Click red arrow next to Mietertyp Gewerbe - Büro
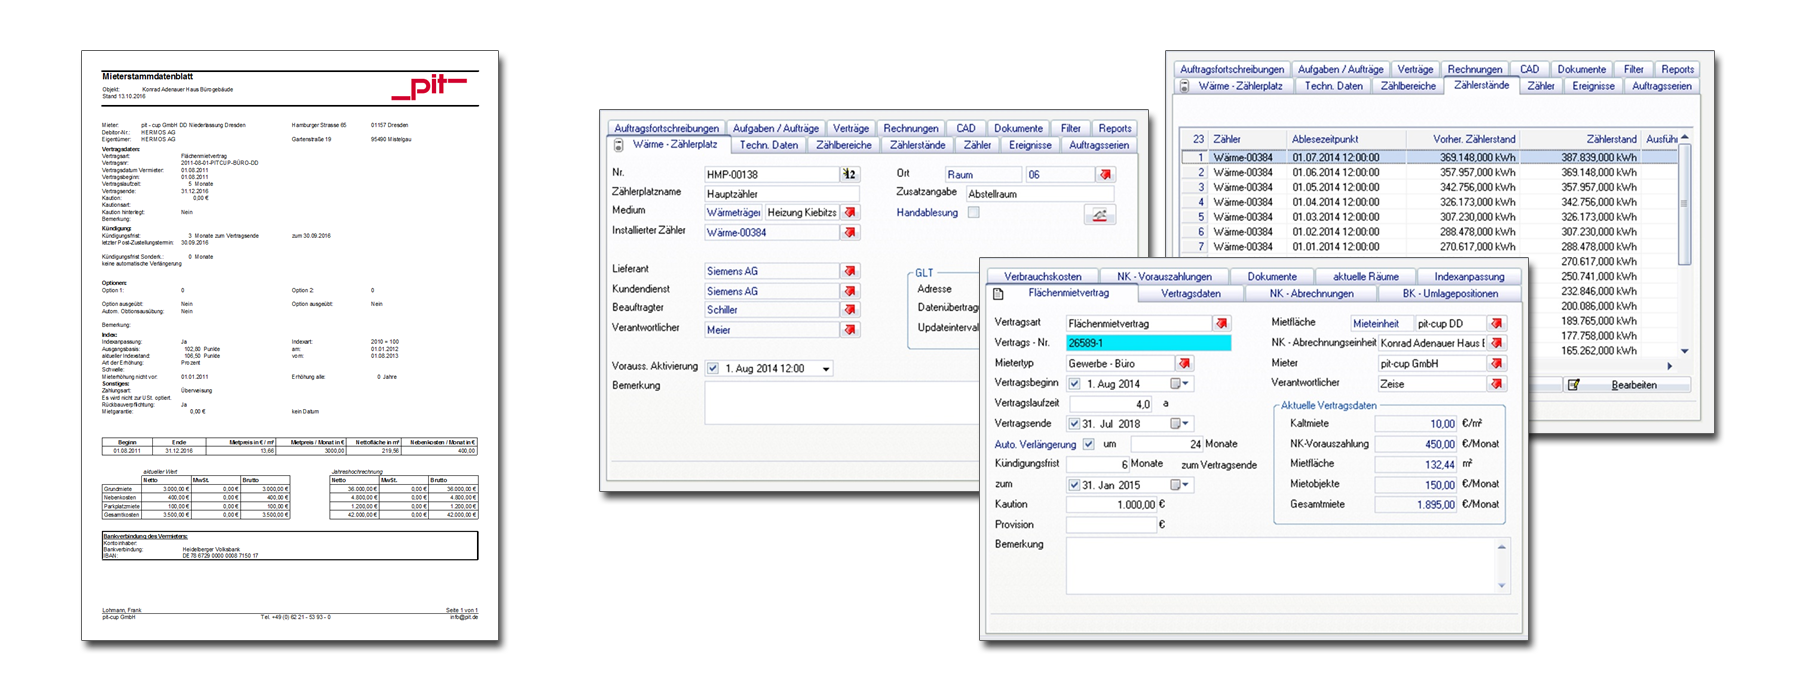Screen dimensions: 1800x690 coord(1184,363)
